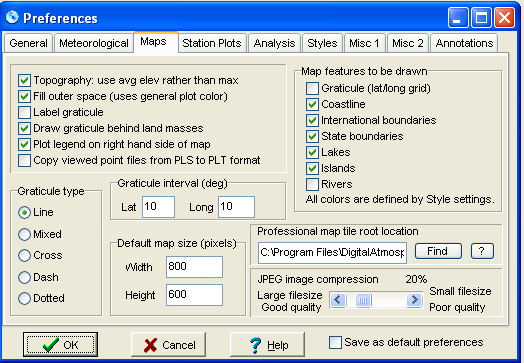Switch to the Station Plots tab
Viewport: 524px width, 363px height.
pos(212,43)
